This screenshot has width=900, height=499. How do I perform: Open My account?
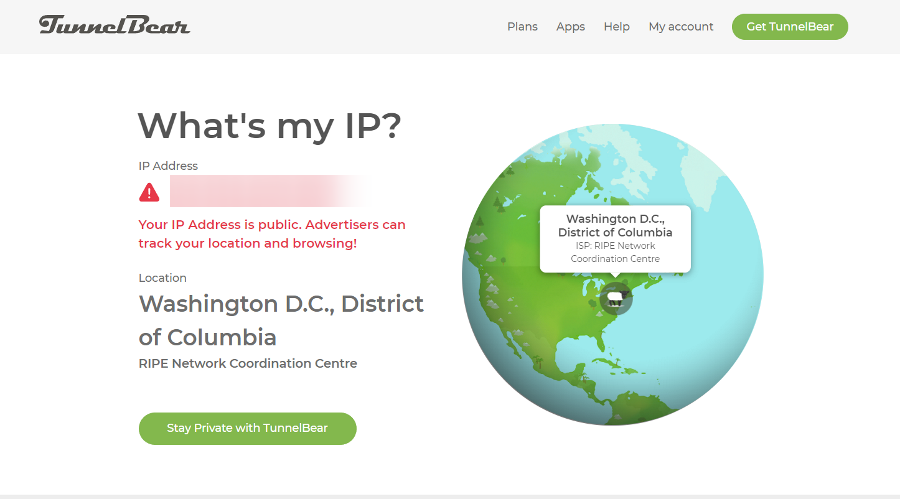coord(681,26)
